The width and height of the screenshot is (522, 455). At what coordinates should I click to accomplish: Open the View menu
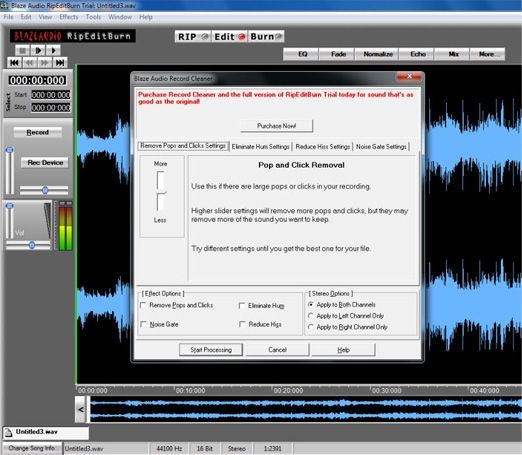tap(45, 17)
